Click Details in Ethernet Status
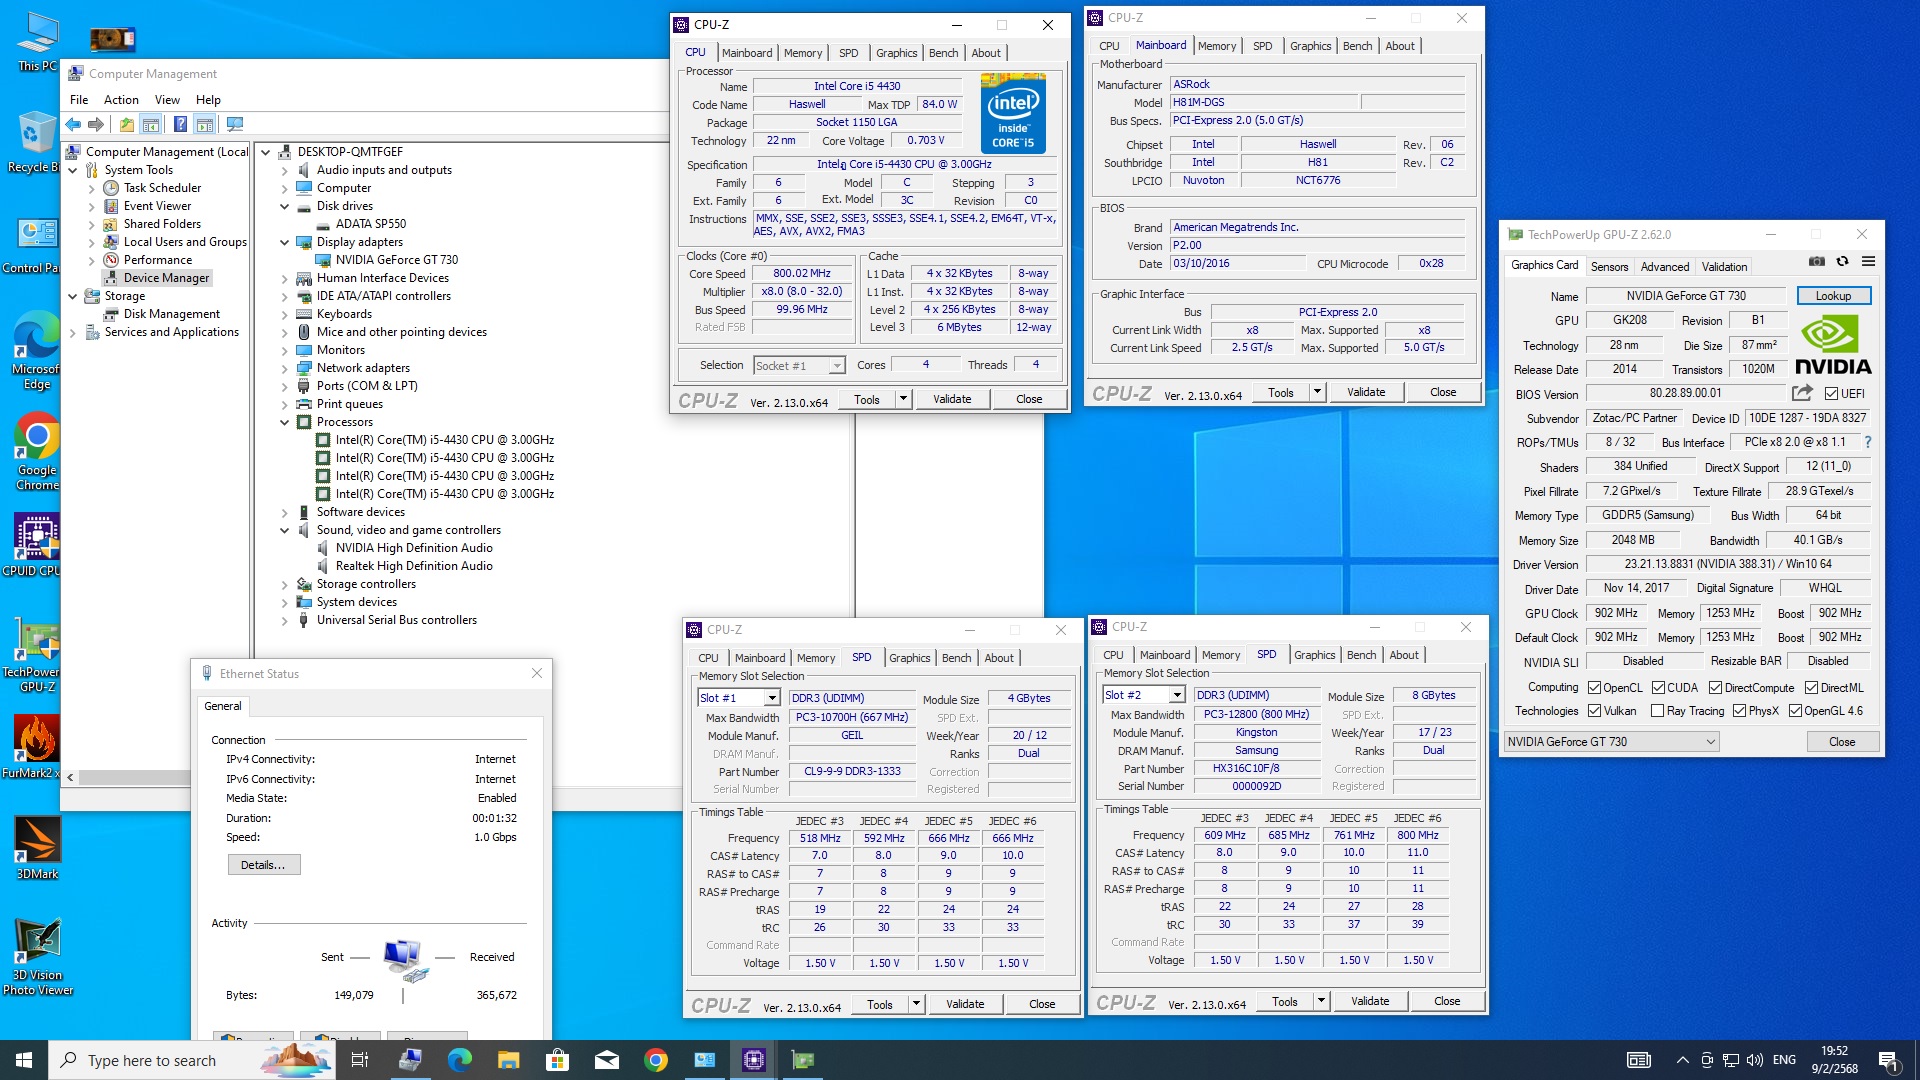This screenshot has height=1080, width=1920. [263, 865]
